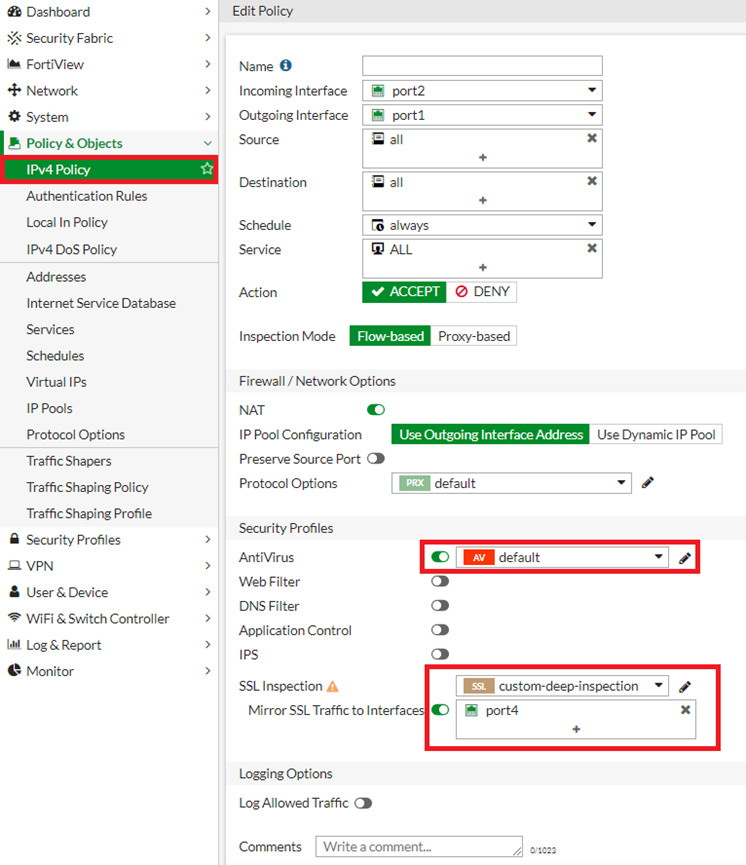The image size is (746, 865).
Task: Enable the Web Filter toggle
Action: coord(440,582)
